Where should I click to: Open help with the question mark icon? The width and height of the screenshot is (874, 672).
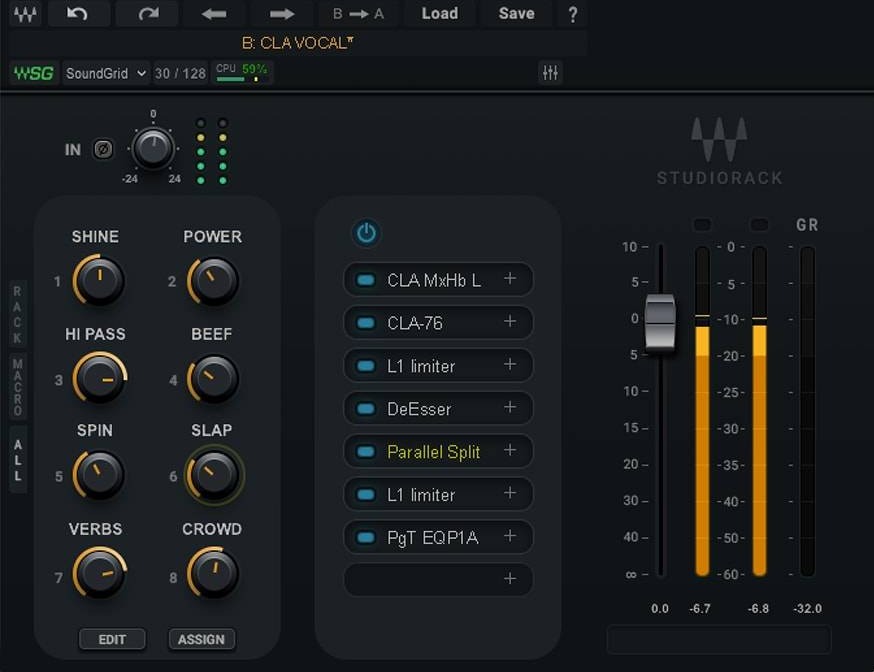click(x=572, y=13)
